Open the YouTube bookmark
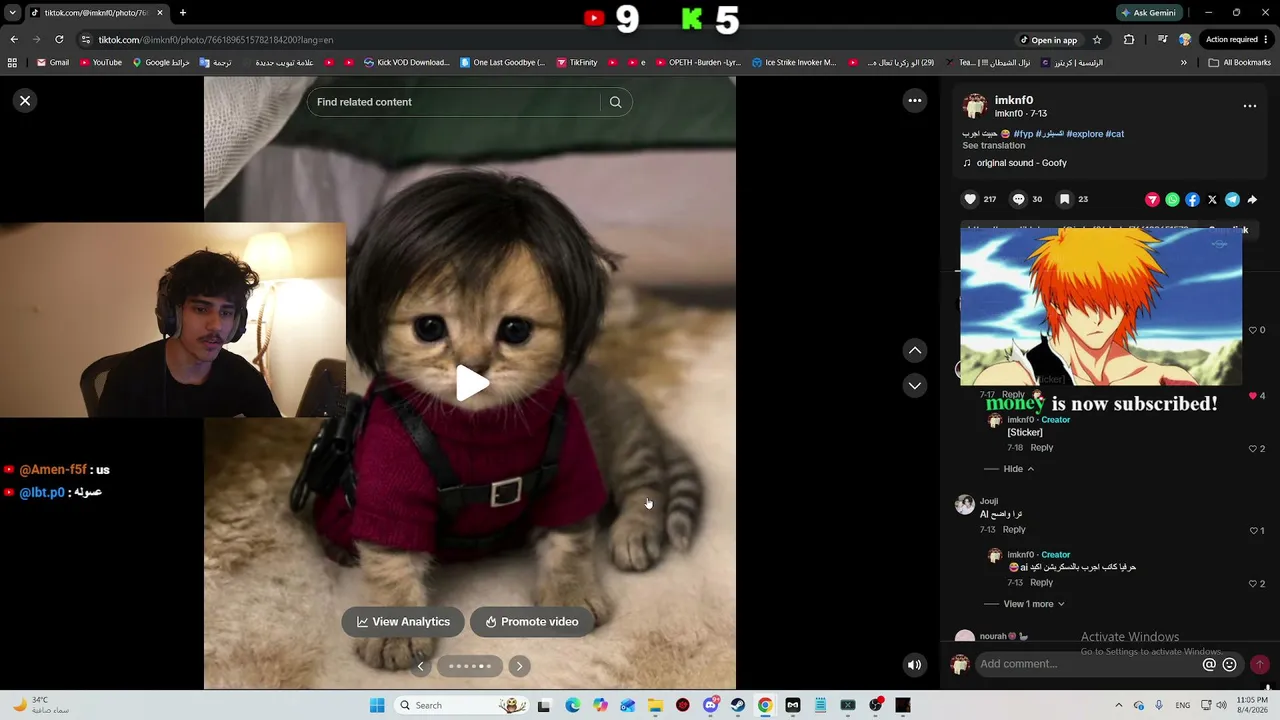This screenshot has height=720, width=1280. click(100, 62)
